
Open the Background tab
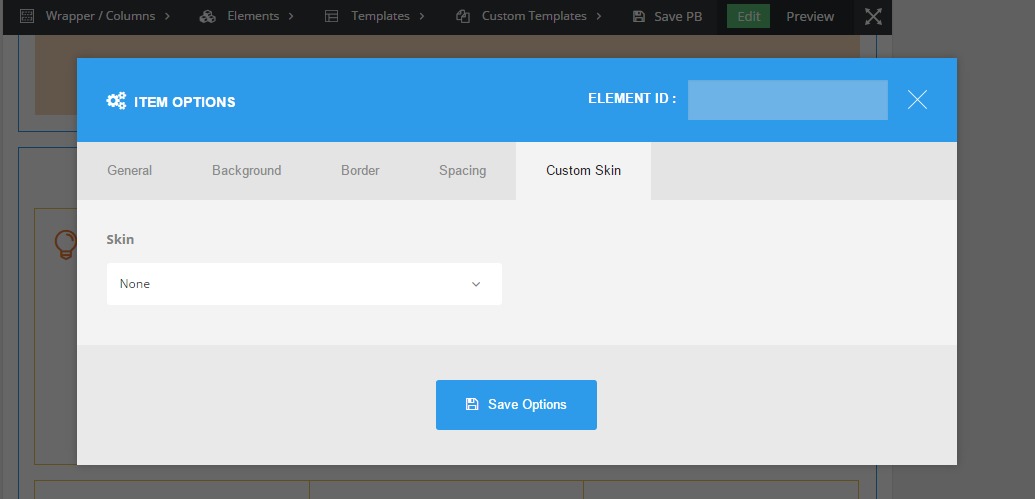pos(246,171)
